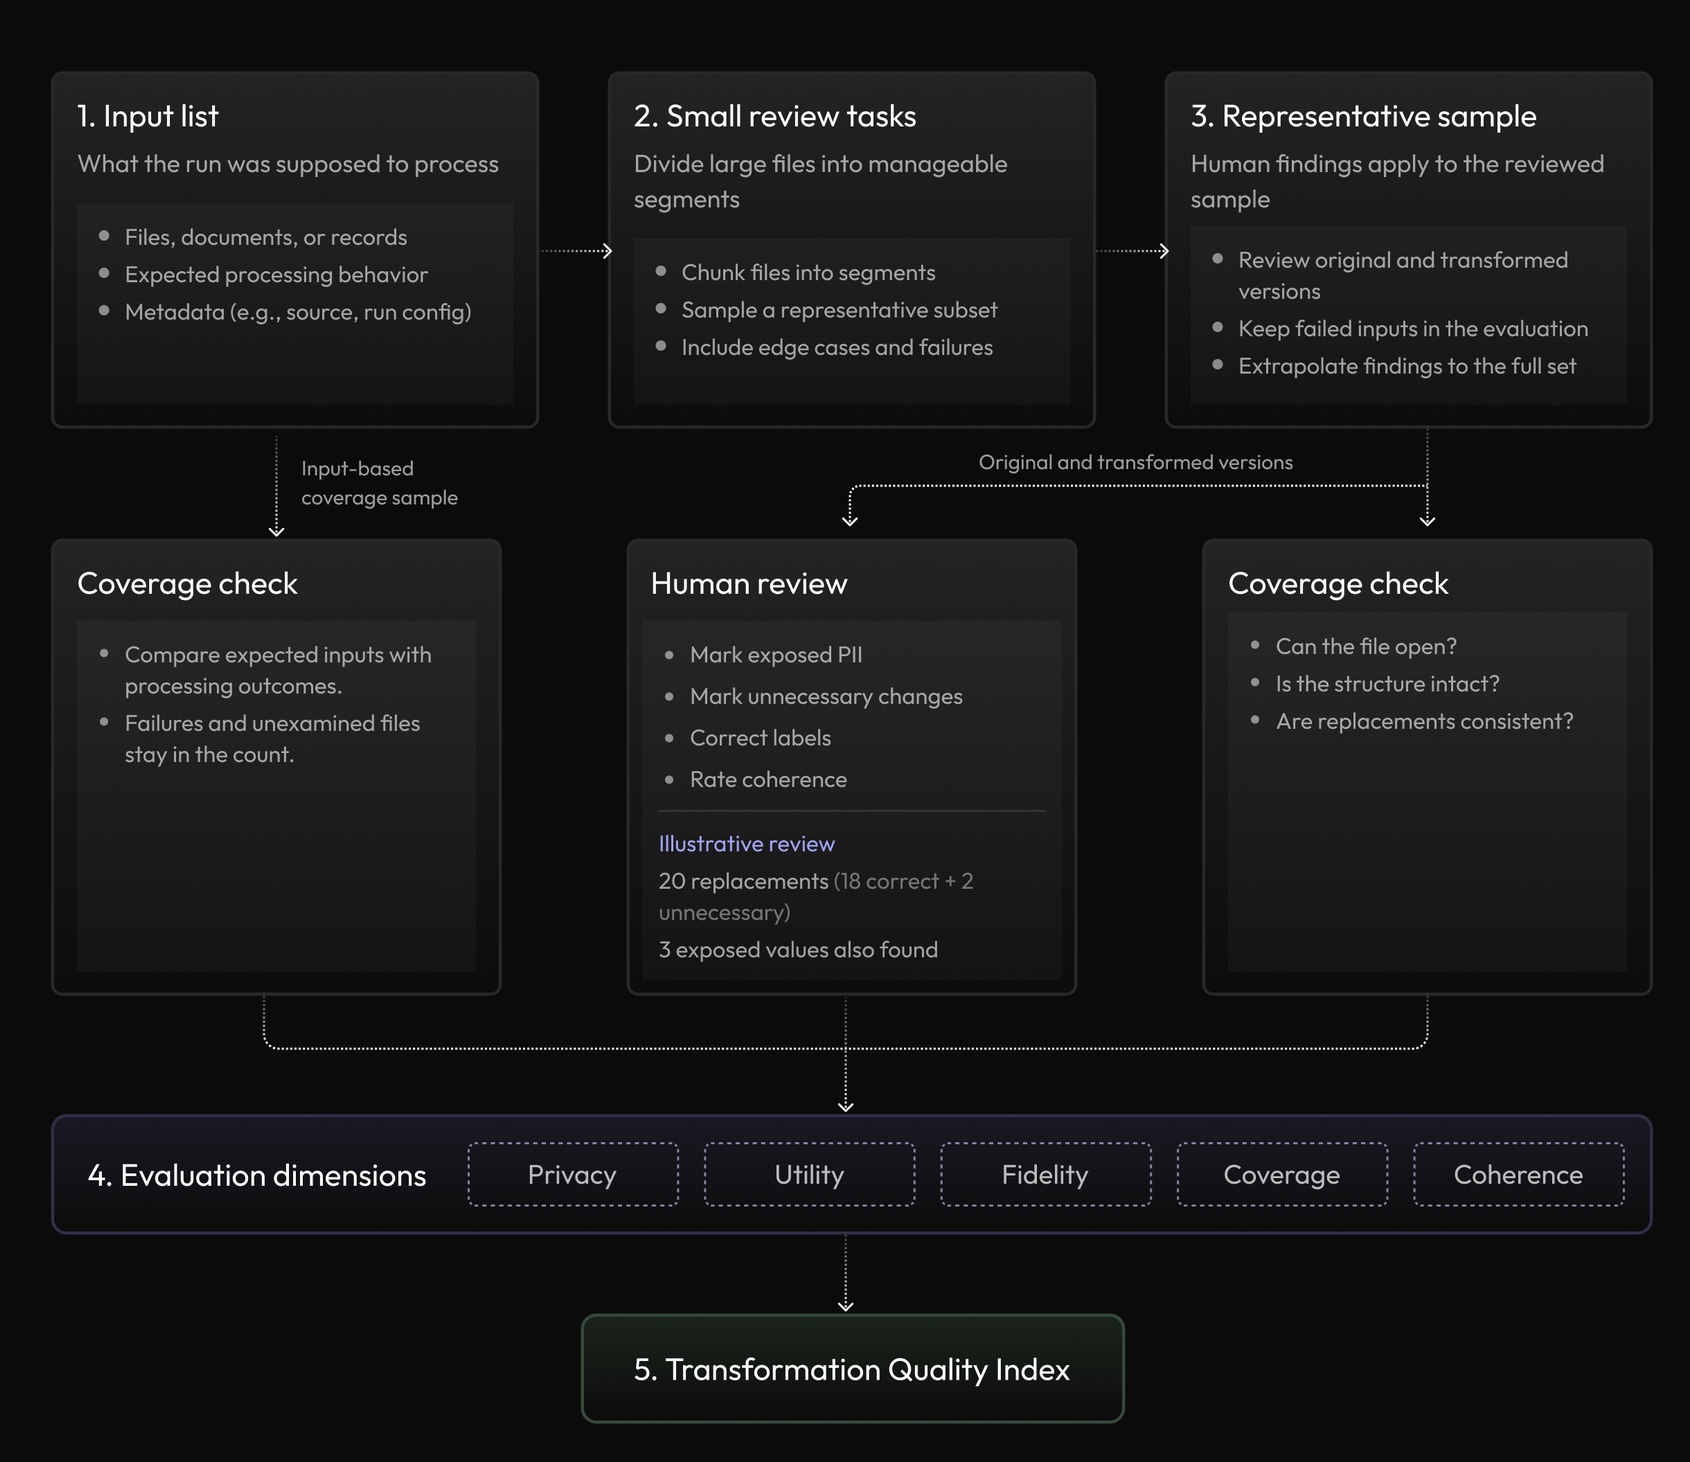Click the Transformation Quality Index box
The width and height of the screenshot is (1690, 1462).
click(853, 1368)
